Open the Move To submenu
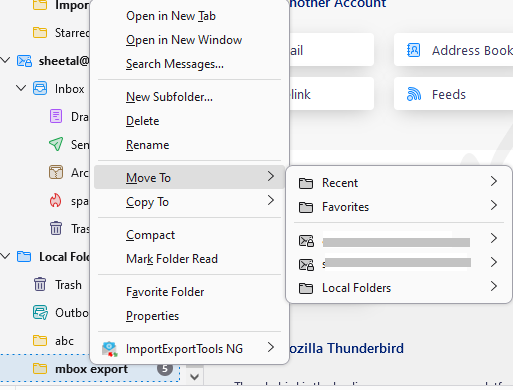This screenshot has height=390, width=513. click(x=189, y=177)
